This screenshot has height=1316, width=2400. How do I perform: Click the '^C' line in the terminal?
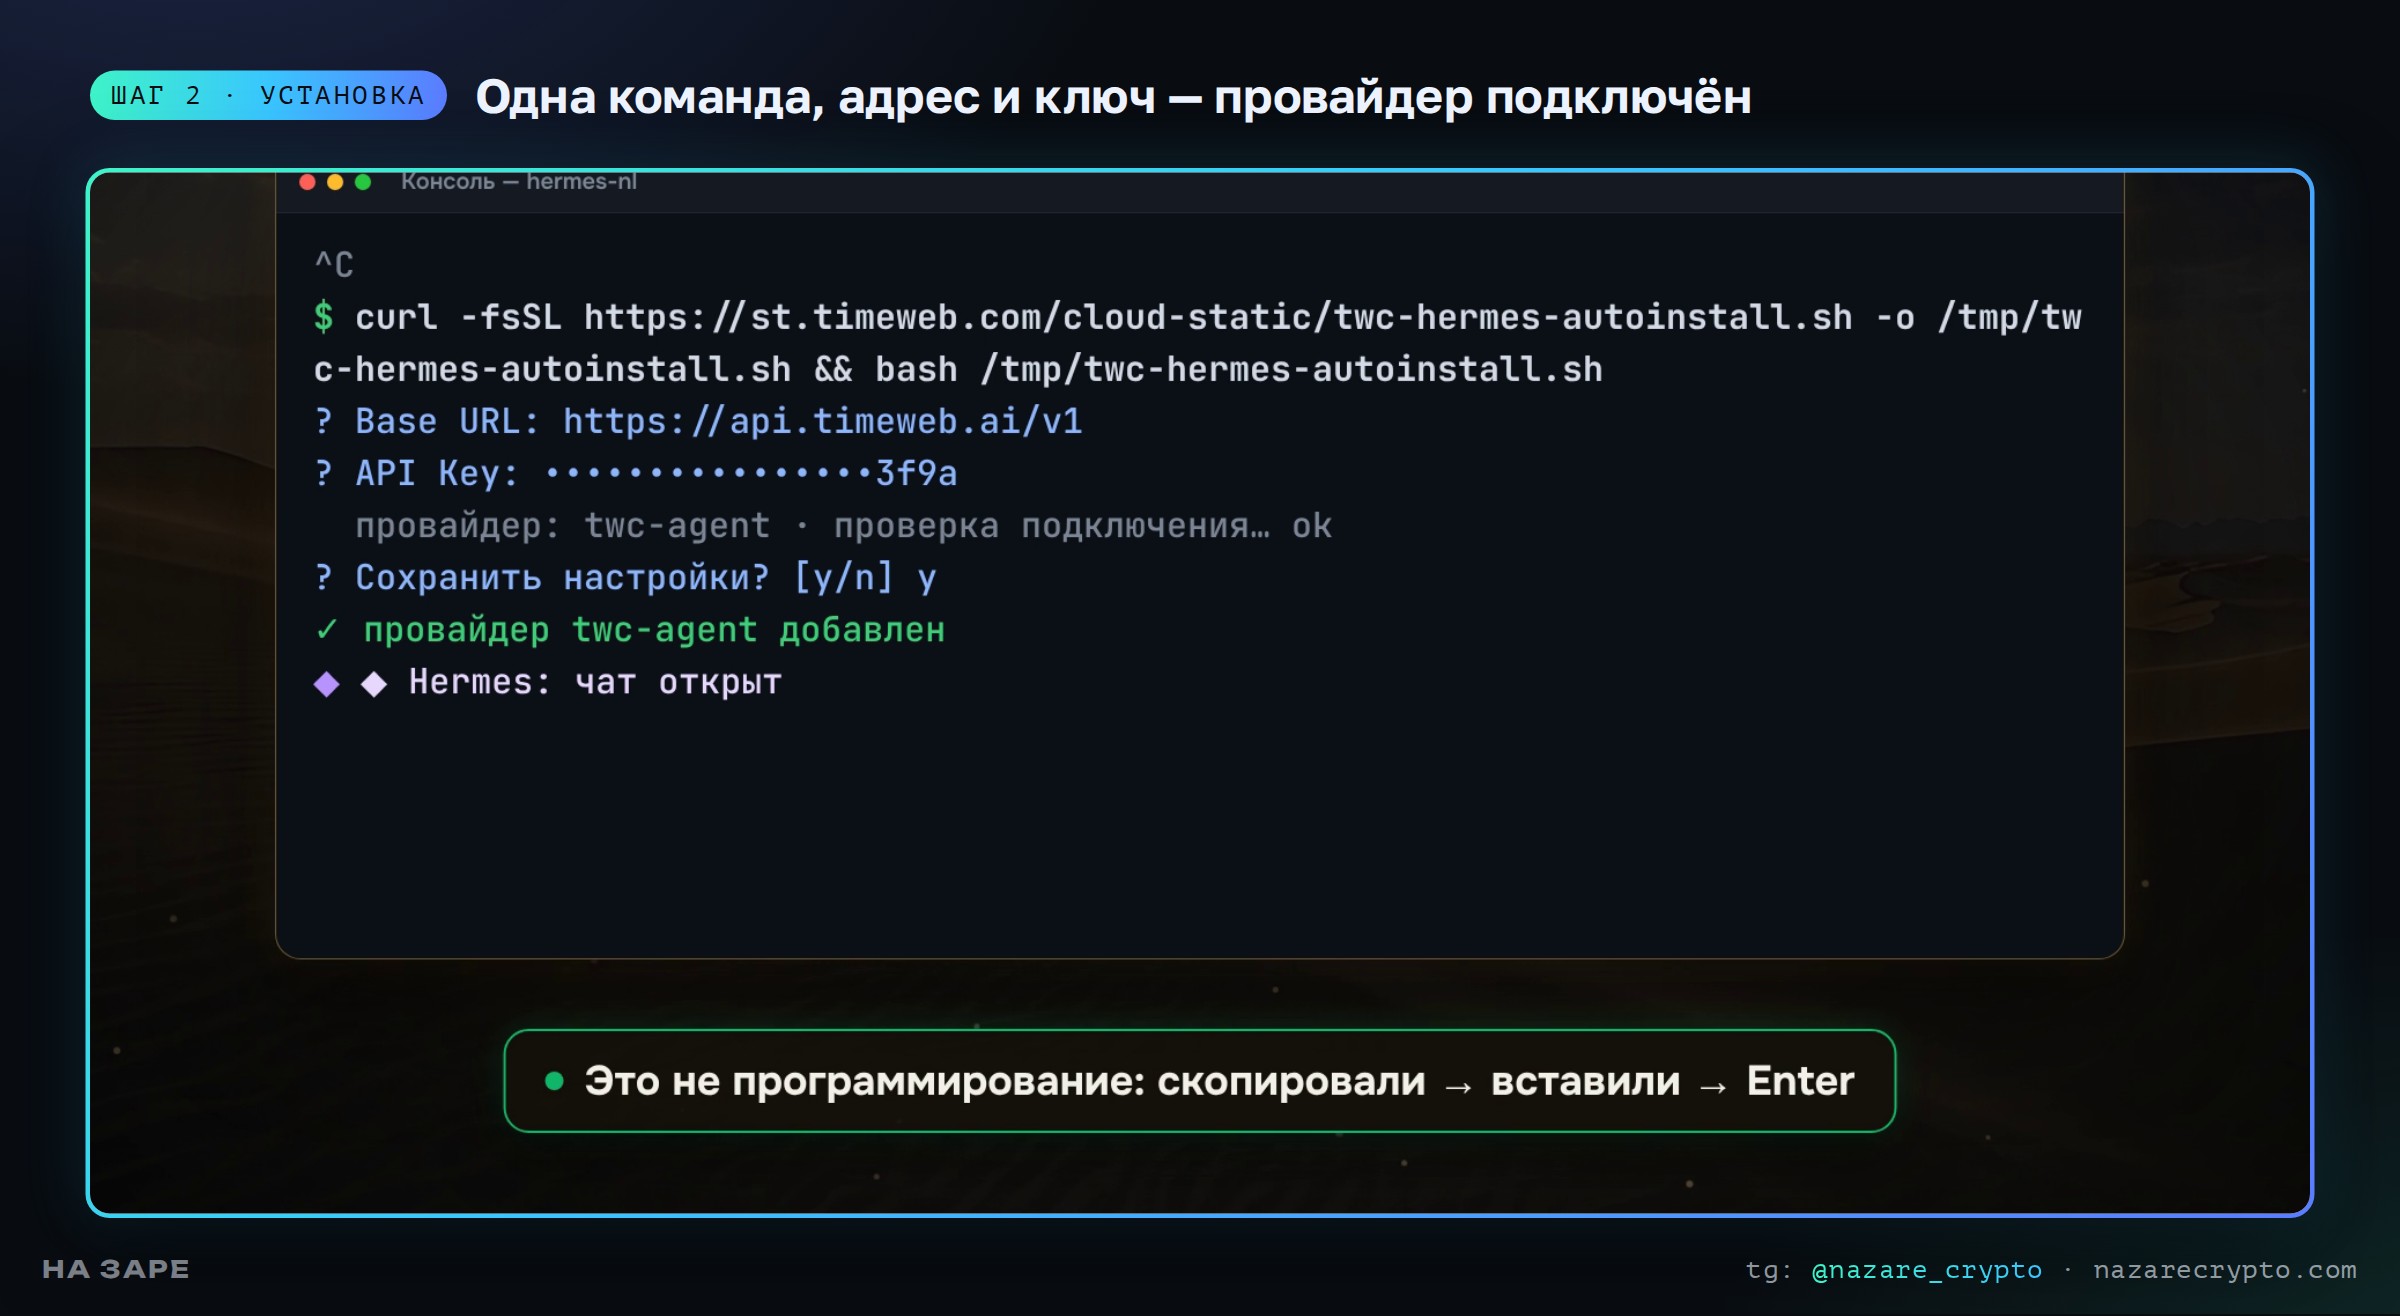[334, 265]
